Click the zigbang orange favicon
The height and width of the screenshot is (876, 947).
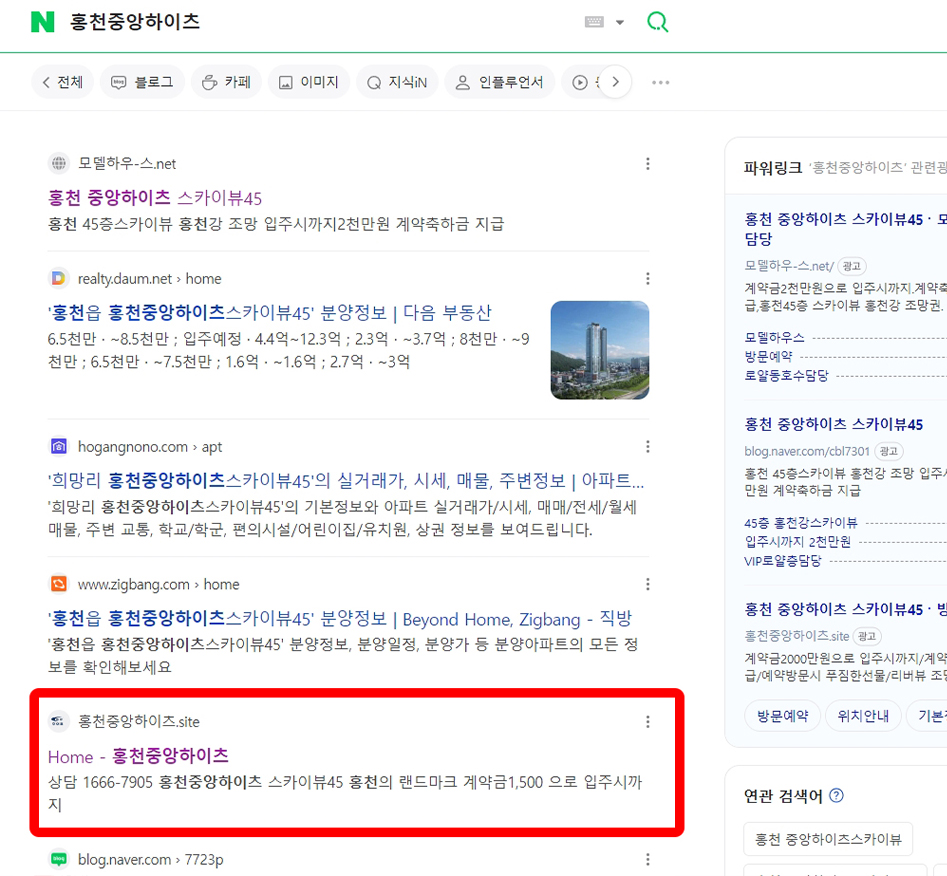(x=59, y=584)
